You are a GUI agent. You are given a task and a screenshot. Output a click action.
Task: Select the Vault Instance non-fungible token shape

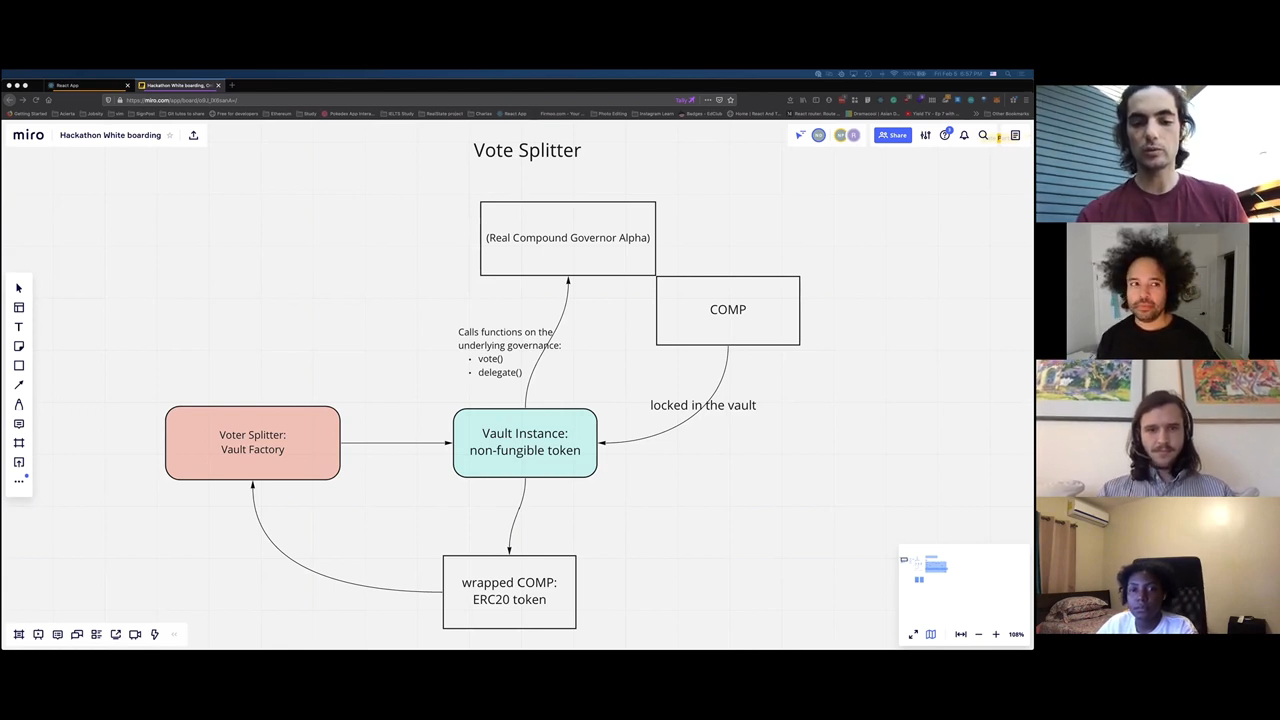[x=525, y=442]
